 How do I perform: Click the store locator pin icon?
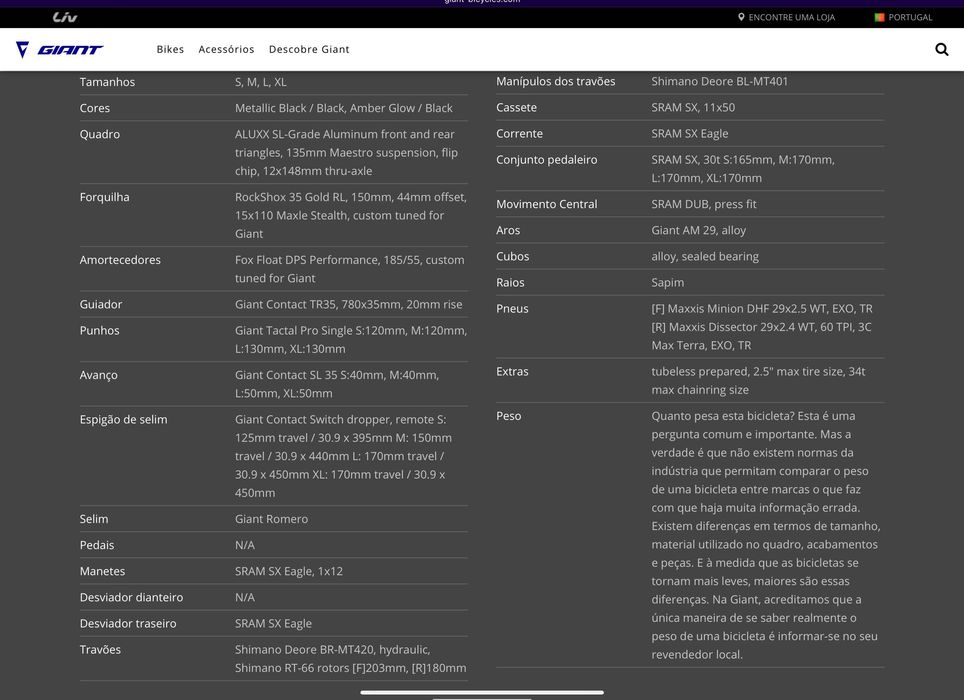741,17
